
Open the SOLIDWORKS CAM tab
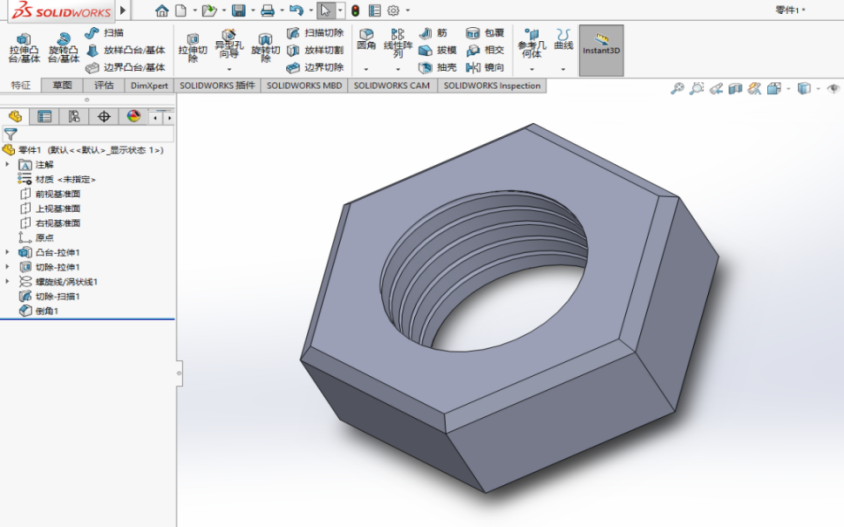click(x=392, y=86)
